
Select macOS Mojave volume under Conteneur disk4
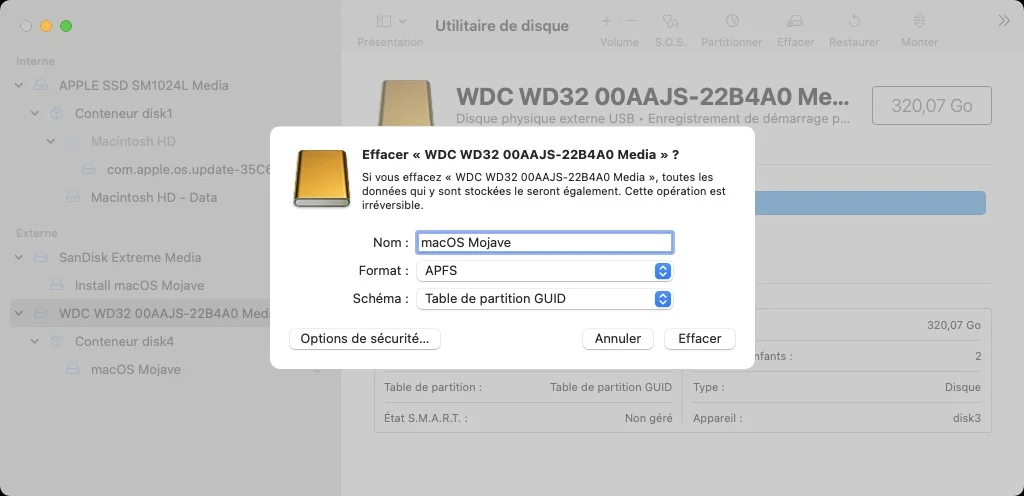136,369
